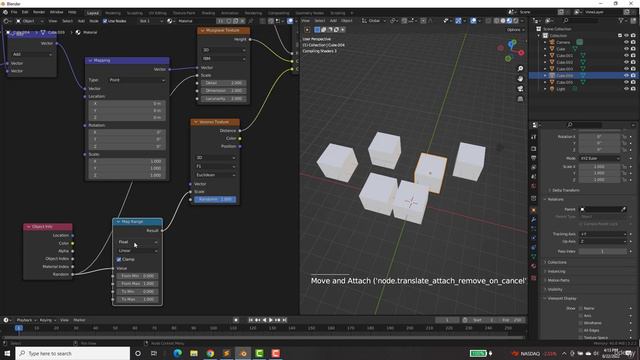Click the viewport Options button

point(515,30)
